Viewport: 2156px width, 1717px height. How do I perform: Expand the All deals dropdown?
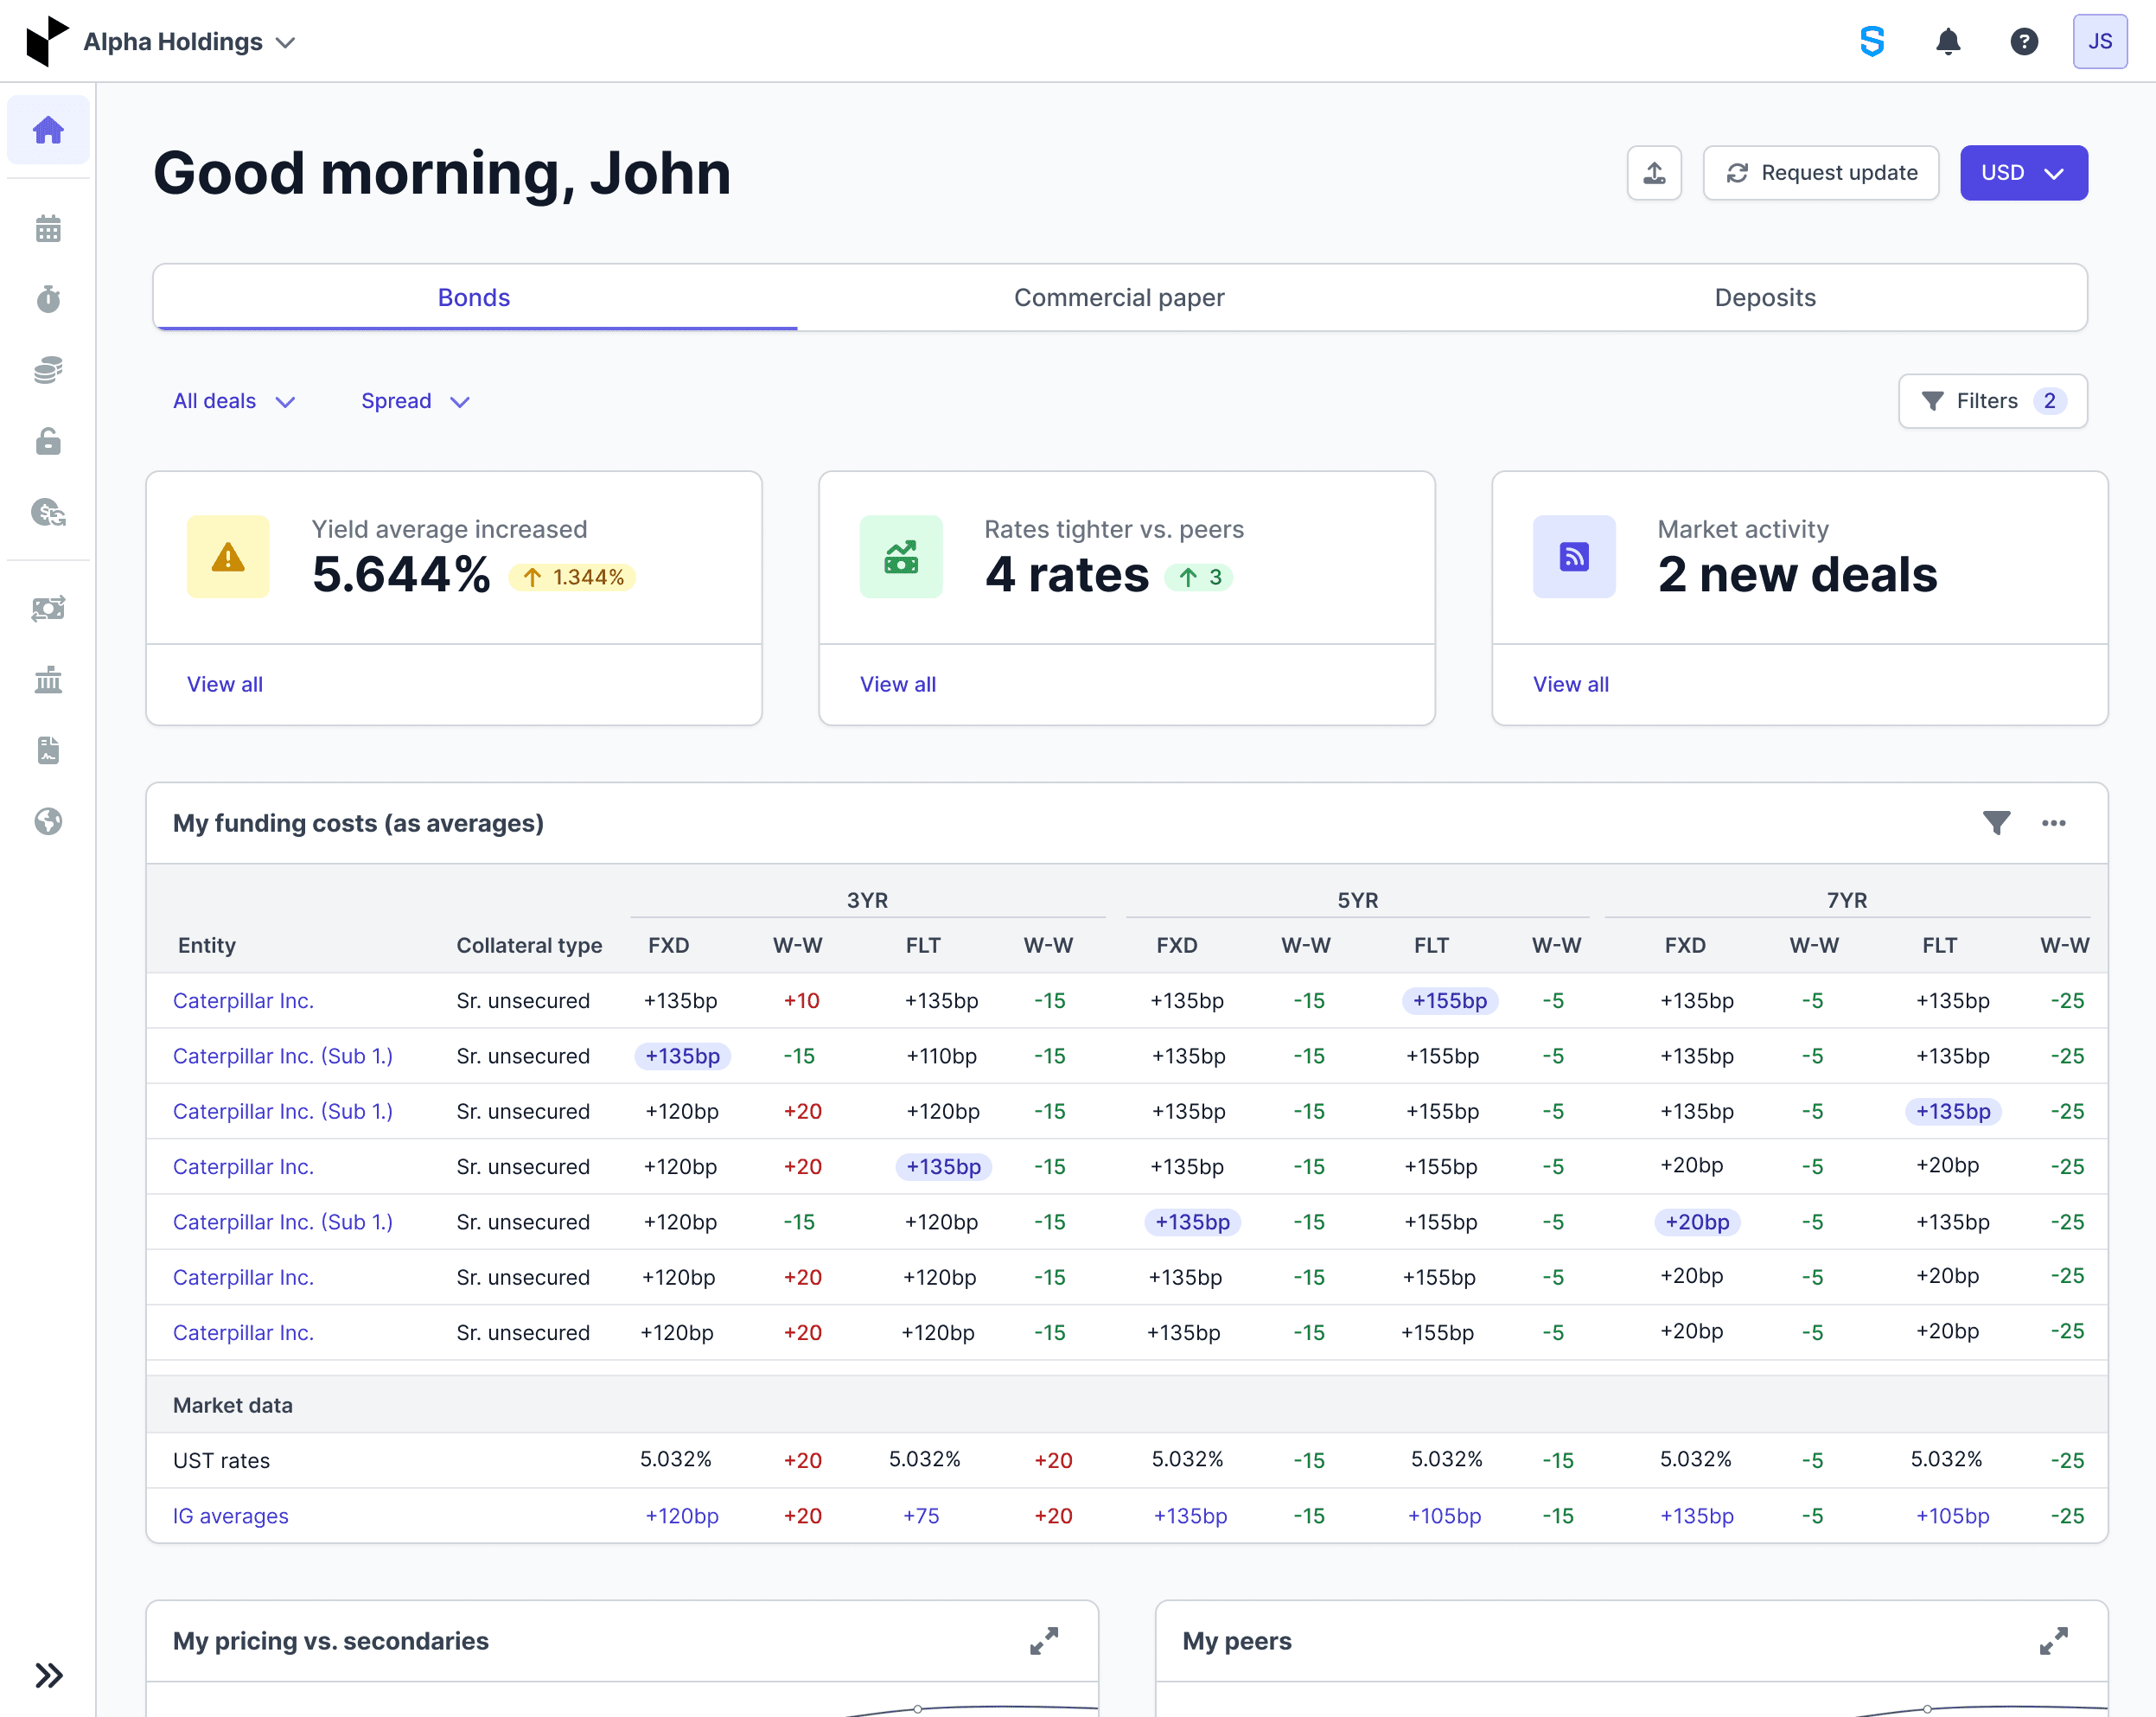pos(234,401)
